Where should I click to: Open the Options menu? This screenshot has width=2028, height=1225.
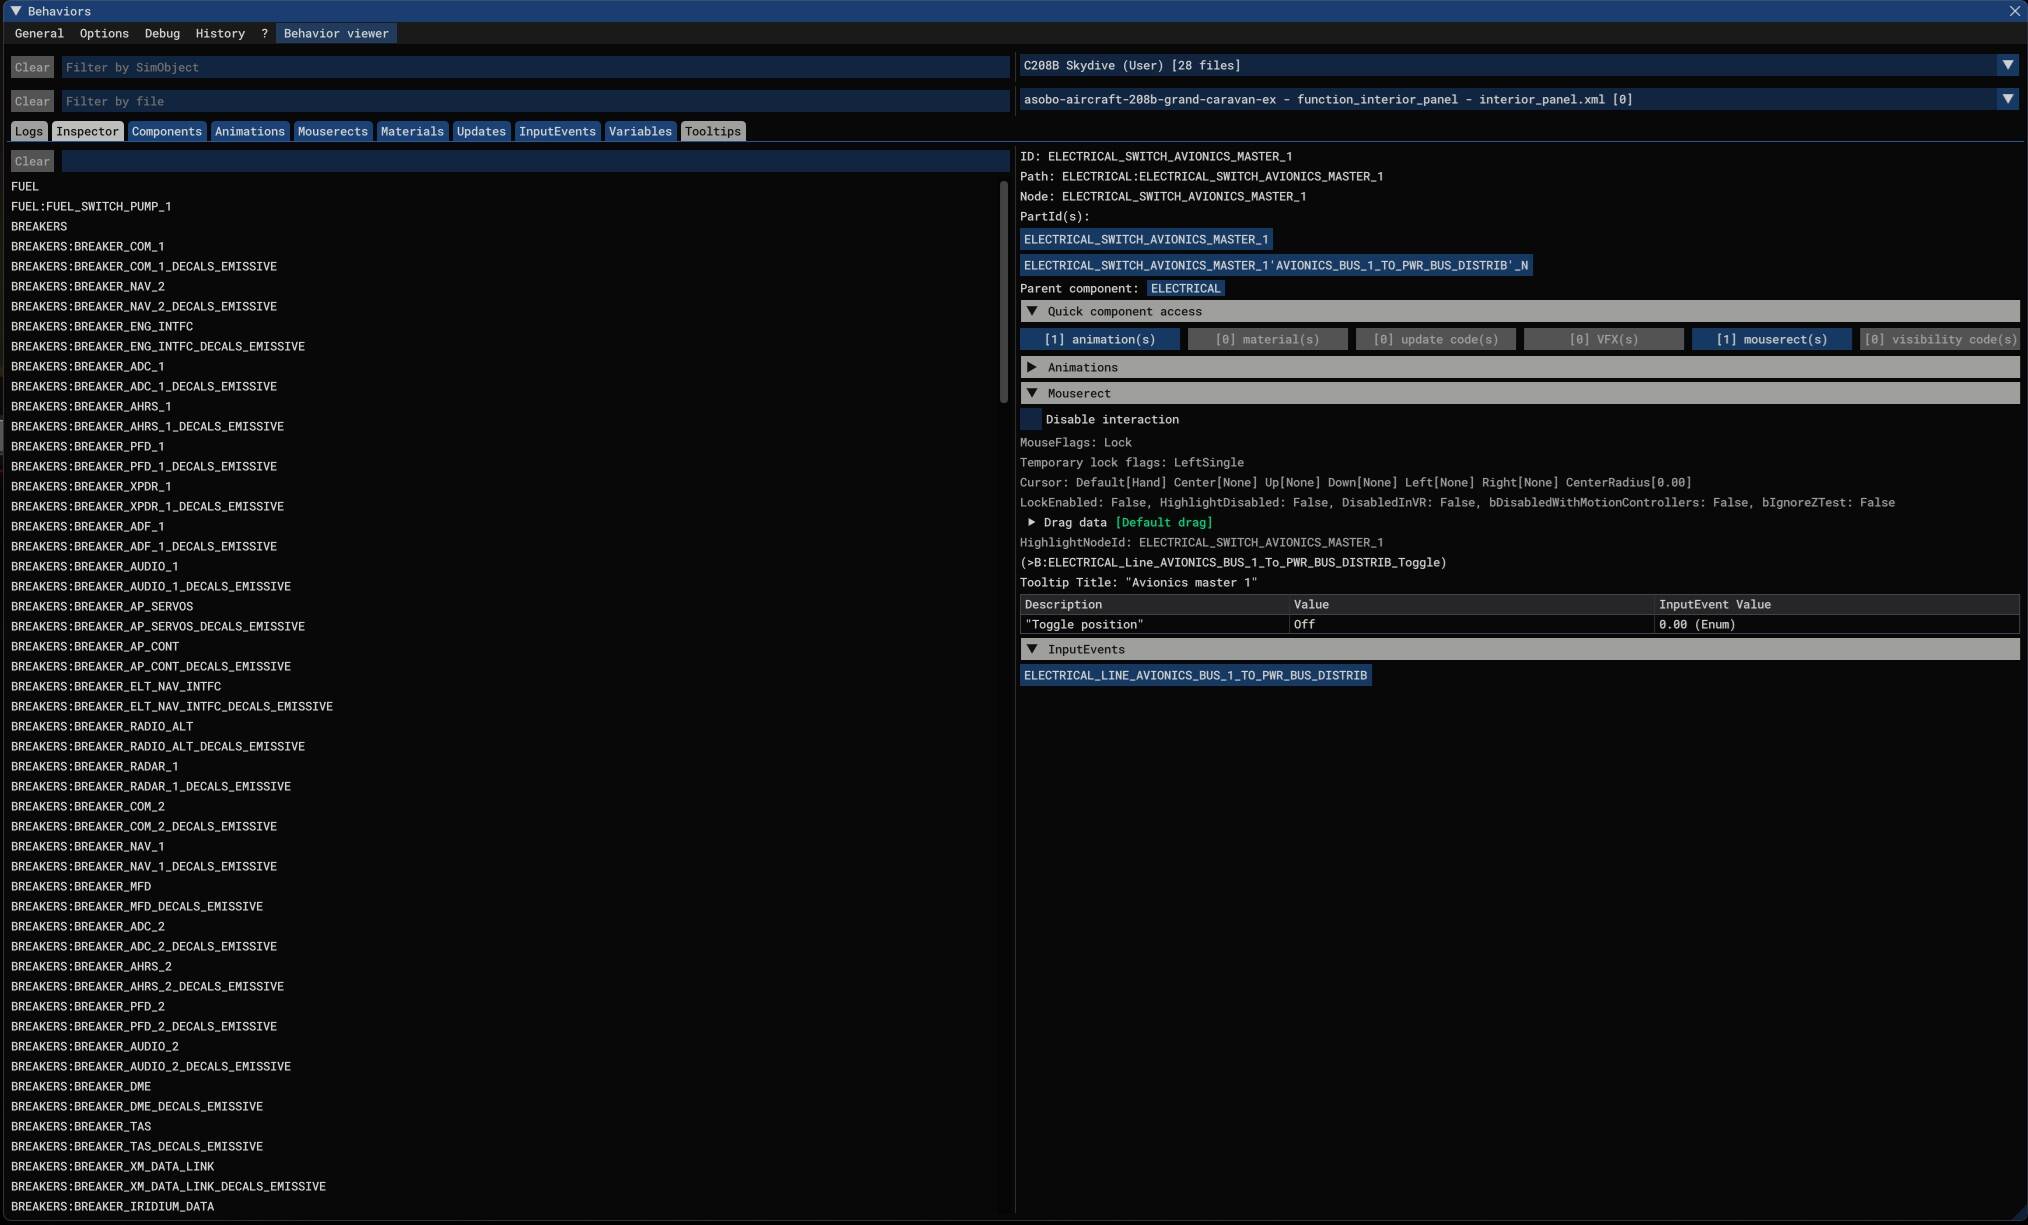click(104, 34)
